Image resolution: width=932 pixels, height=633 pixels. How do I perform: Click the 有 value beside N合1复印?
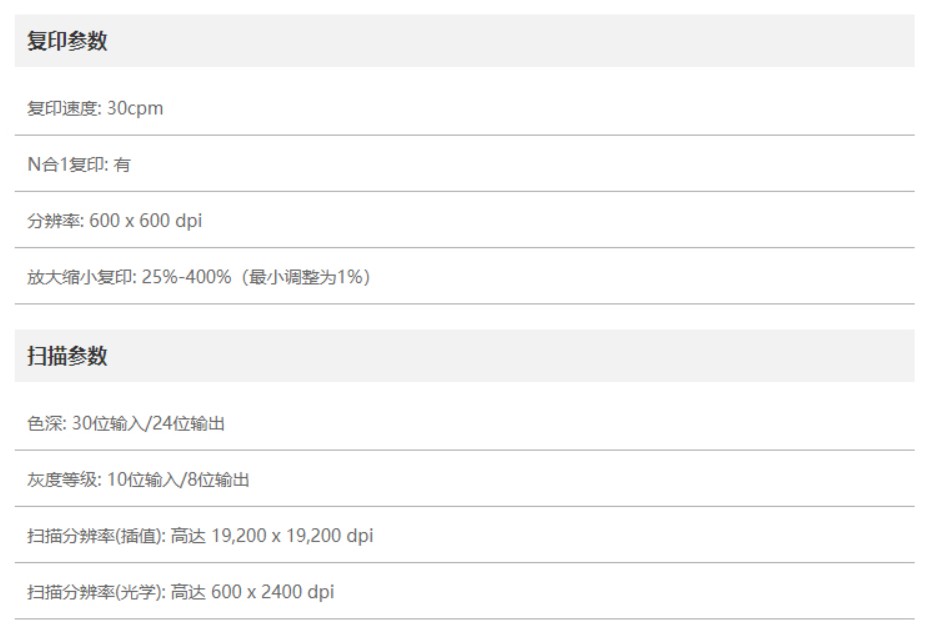[122, 165]
